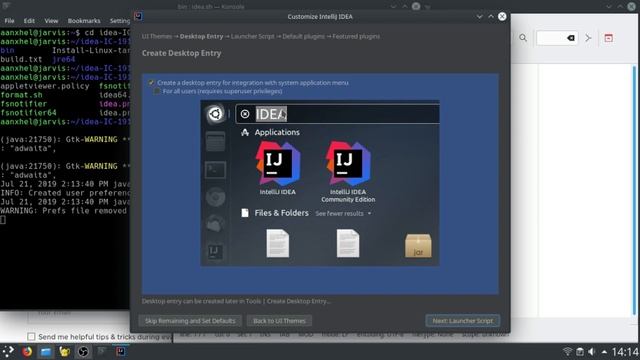Click Desktop Entry in the wizard breadcrumb
This screenshot has height=360, width=640.
[202, 36]
